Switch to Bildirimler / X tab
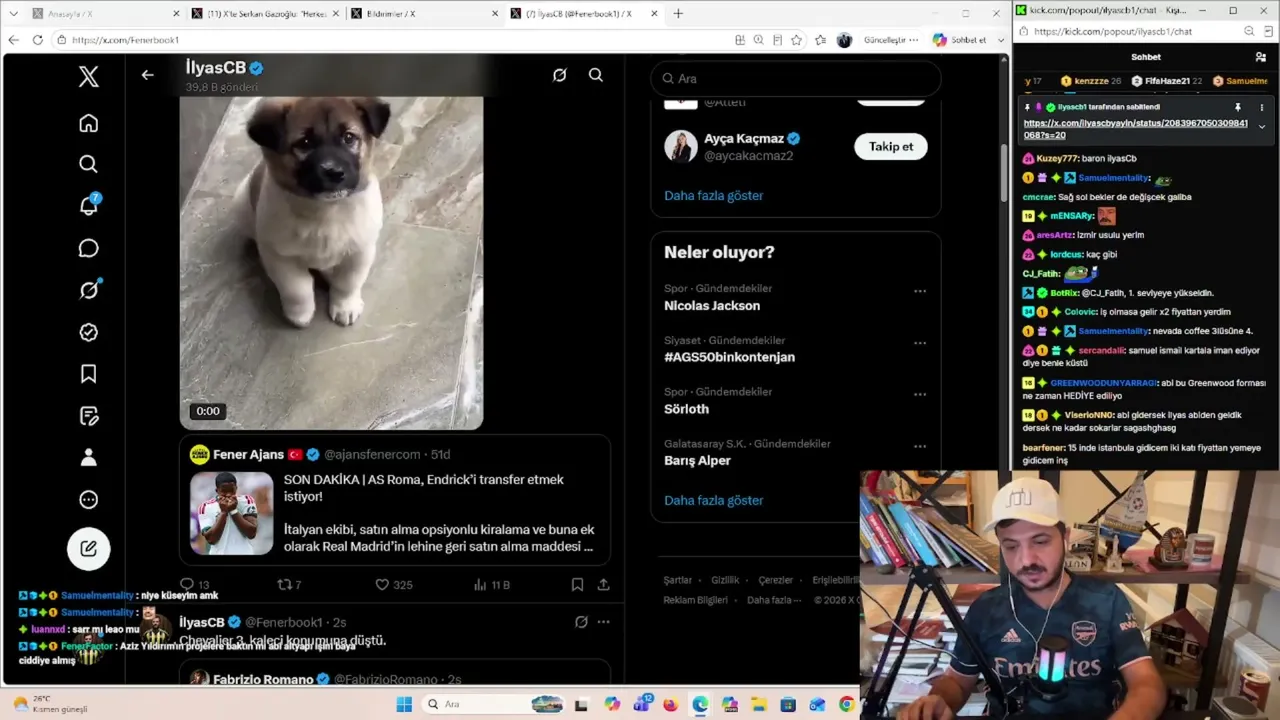Image resolution: width=1280 pixels, height=720 pixels. [425, 14]
